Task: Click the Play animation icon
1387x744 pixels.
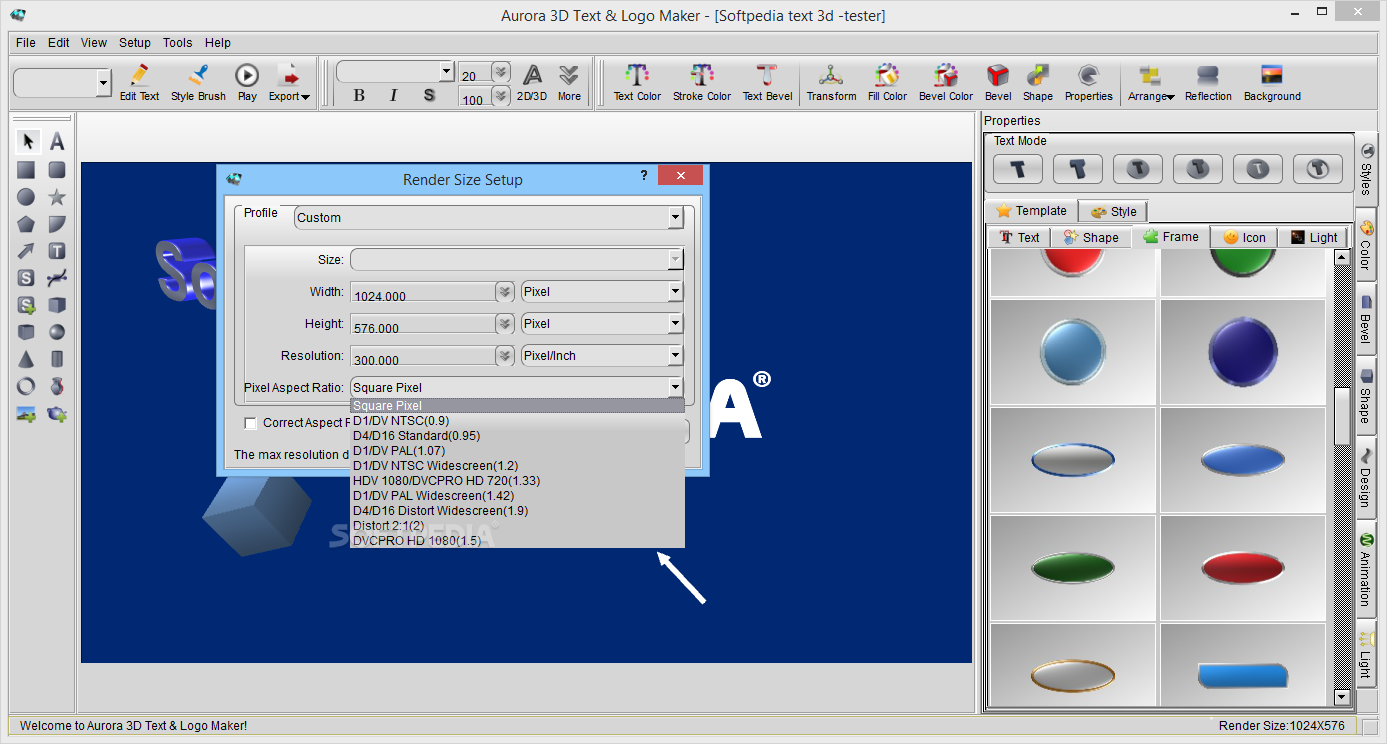Action: point(247,82)
